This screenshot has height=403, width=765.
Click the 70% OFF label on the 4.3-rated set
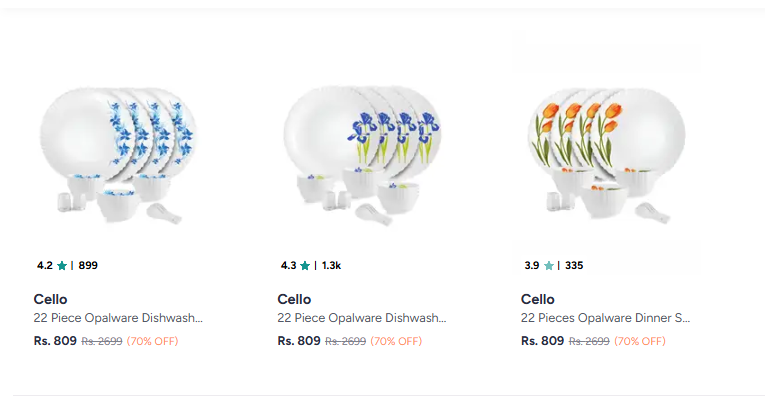(396, 341)
